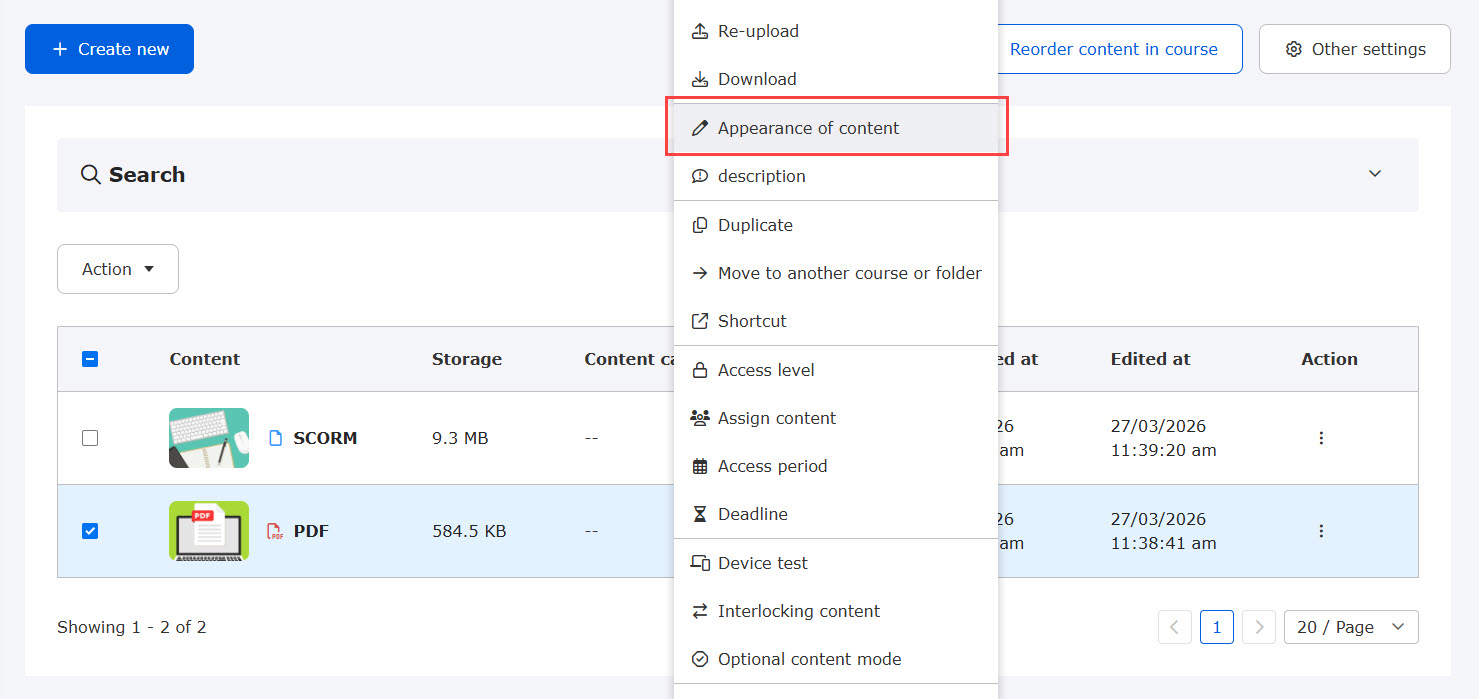Go to page 1 in pagination
Image resolution: width=1479 pixels, height=699 pixels.
[x=1216, y=627]
